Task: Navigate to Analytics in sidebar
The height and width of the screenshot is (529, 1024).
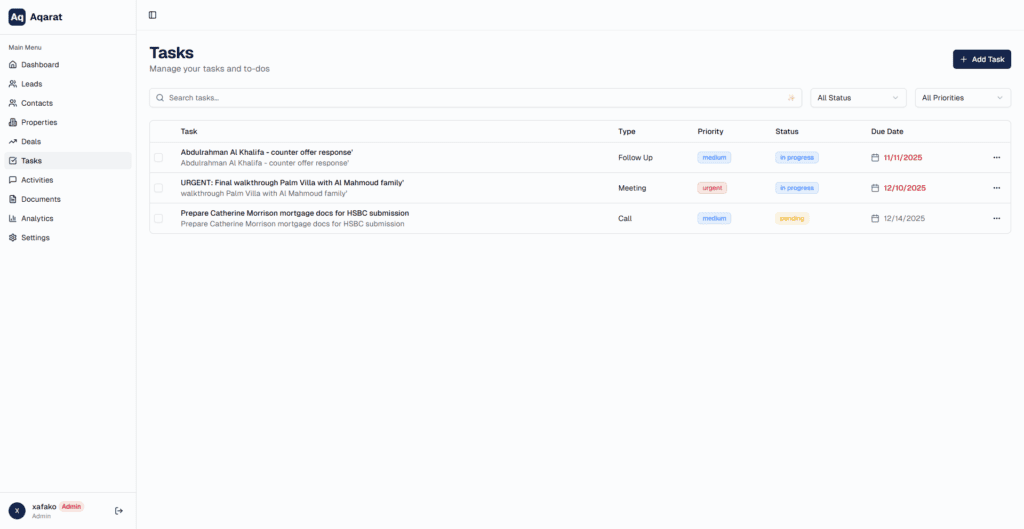Action: click(x=37, y=218)
